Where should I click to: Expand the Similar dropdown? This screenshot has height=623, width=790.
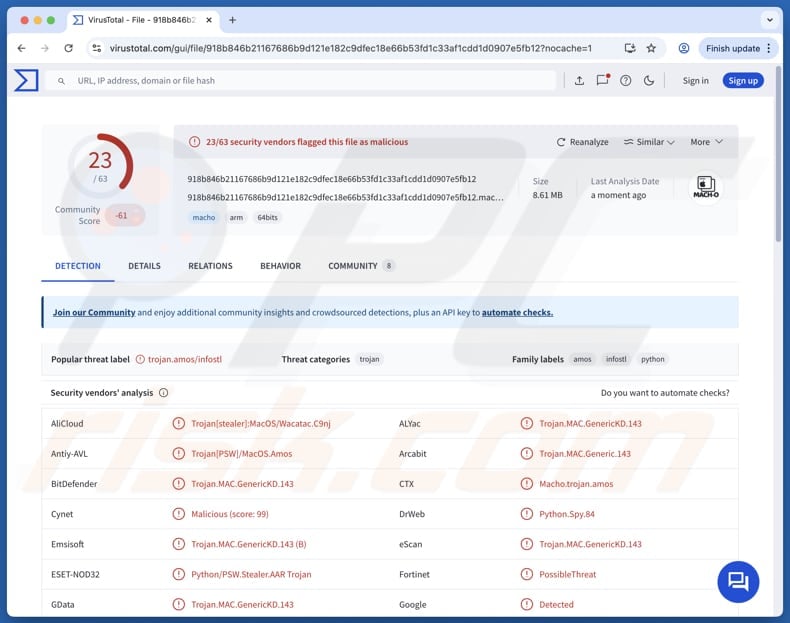pos(649,142)
